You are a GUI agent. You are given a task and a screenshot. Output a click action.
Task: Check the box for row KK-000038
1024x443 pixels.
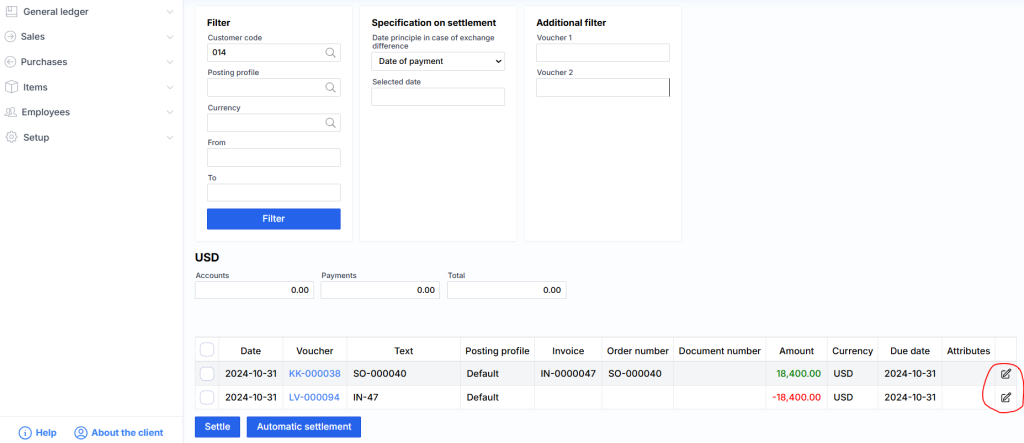click(x=207, y=373)
